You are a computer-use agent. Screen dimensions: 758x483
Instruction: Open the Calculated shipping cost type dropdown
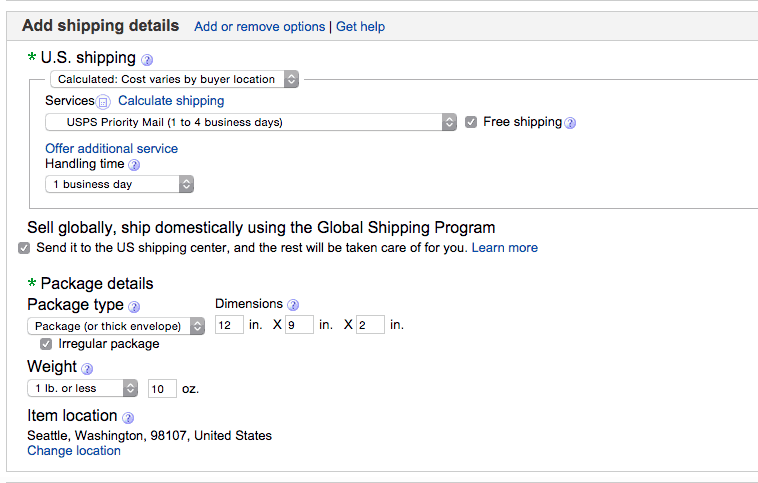(174, 79)
